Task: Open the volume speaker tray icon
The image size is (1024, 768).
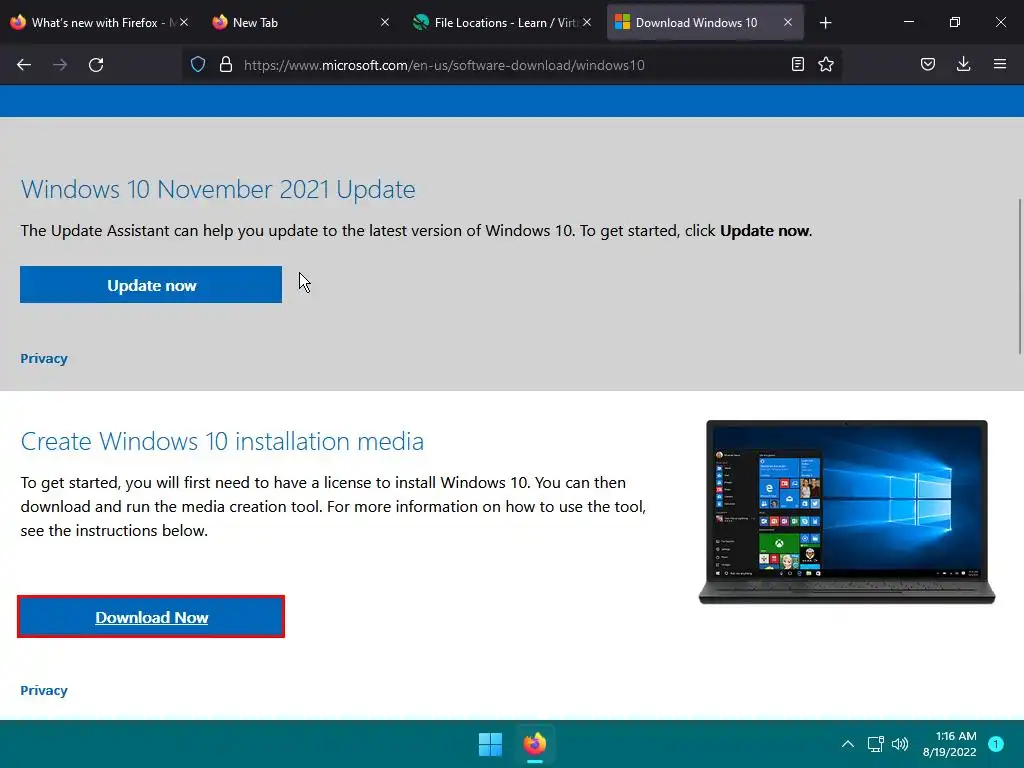Action: [900, 744]
